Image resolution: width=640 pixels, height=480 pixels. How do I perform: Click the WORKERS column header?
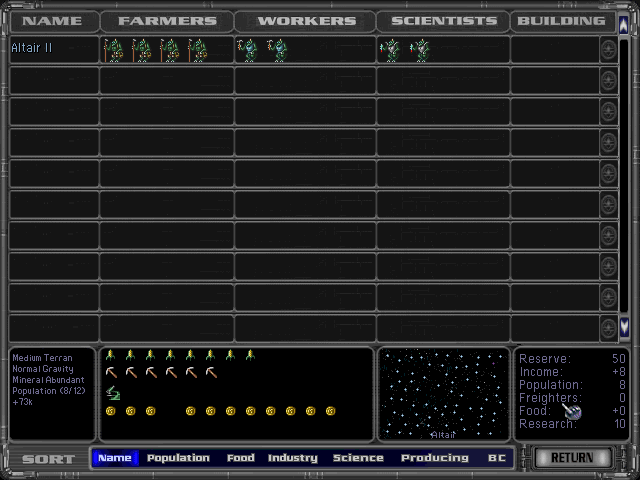pyautogui.click(x=307, y=21)
